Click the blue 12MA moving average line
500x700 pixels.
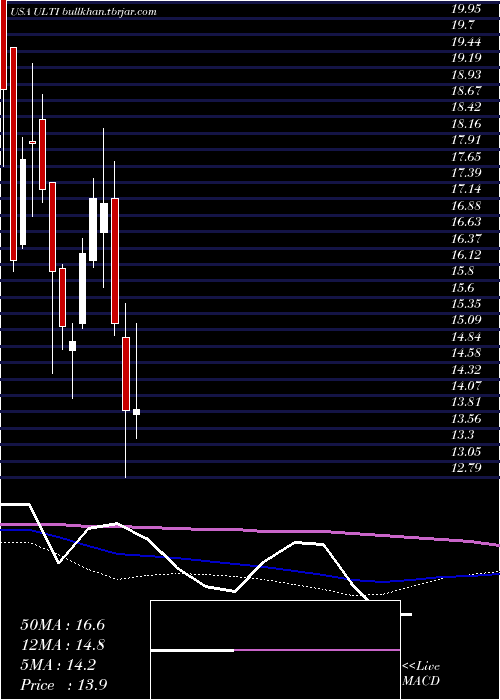coord(250,567)
